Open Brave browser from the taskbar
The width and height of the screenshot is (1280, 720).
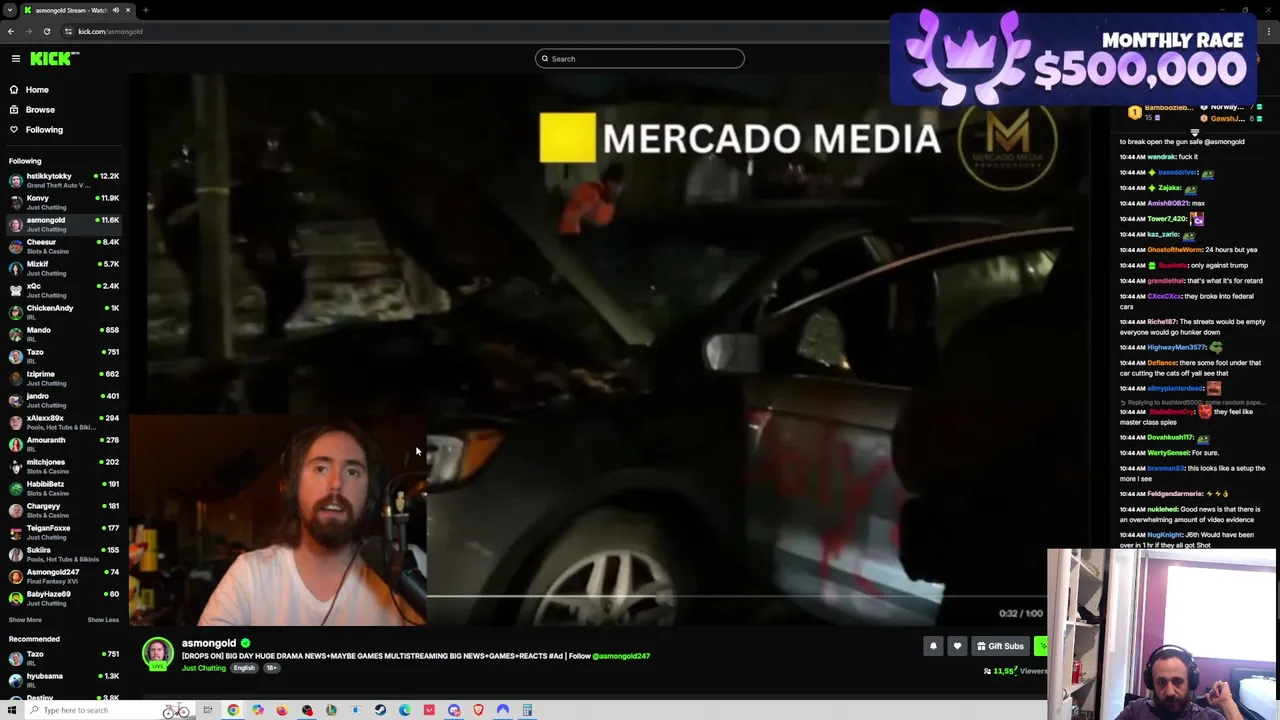coord(478,710)
